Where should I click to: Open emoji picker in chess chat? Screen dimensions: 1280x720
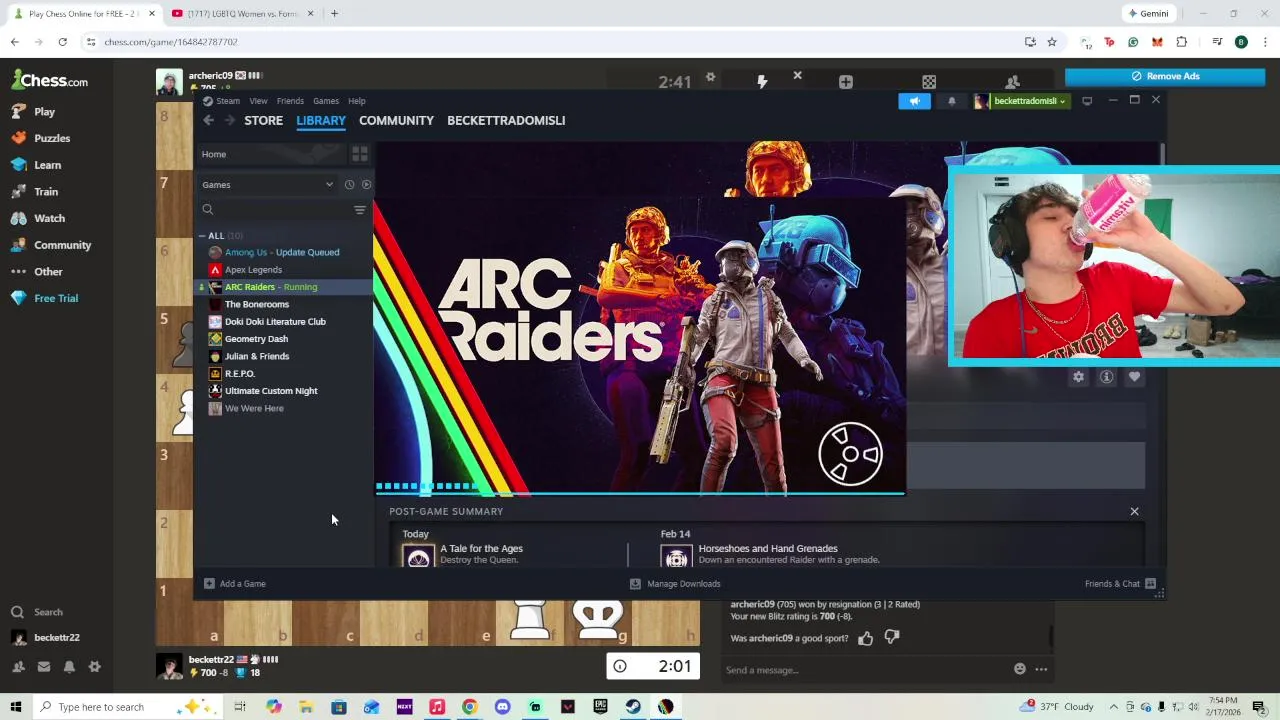coord(1019,669)
